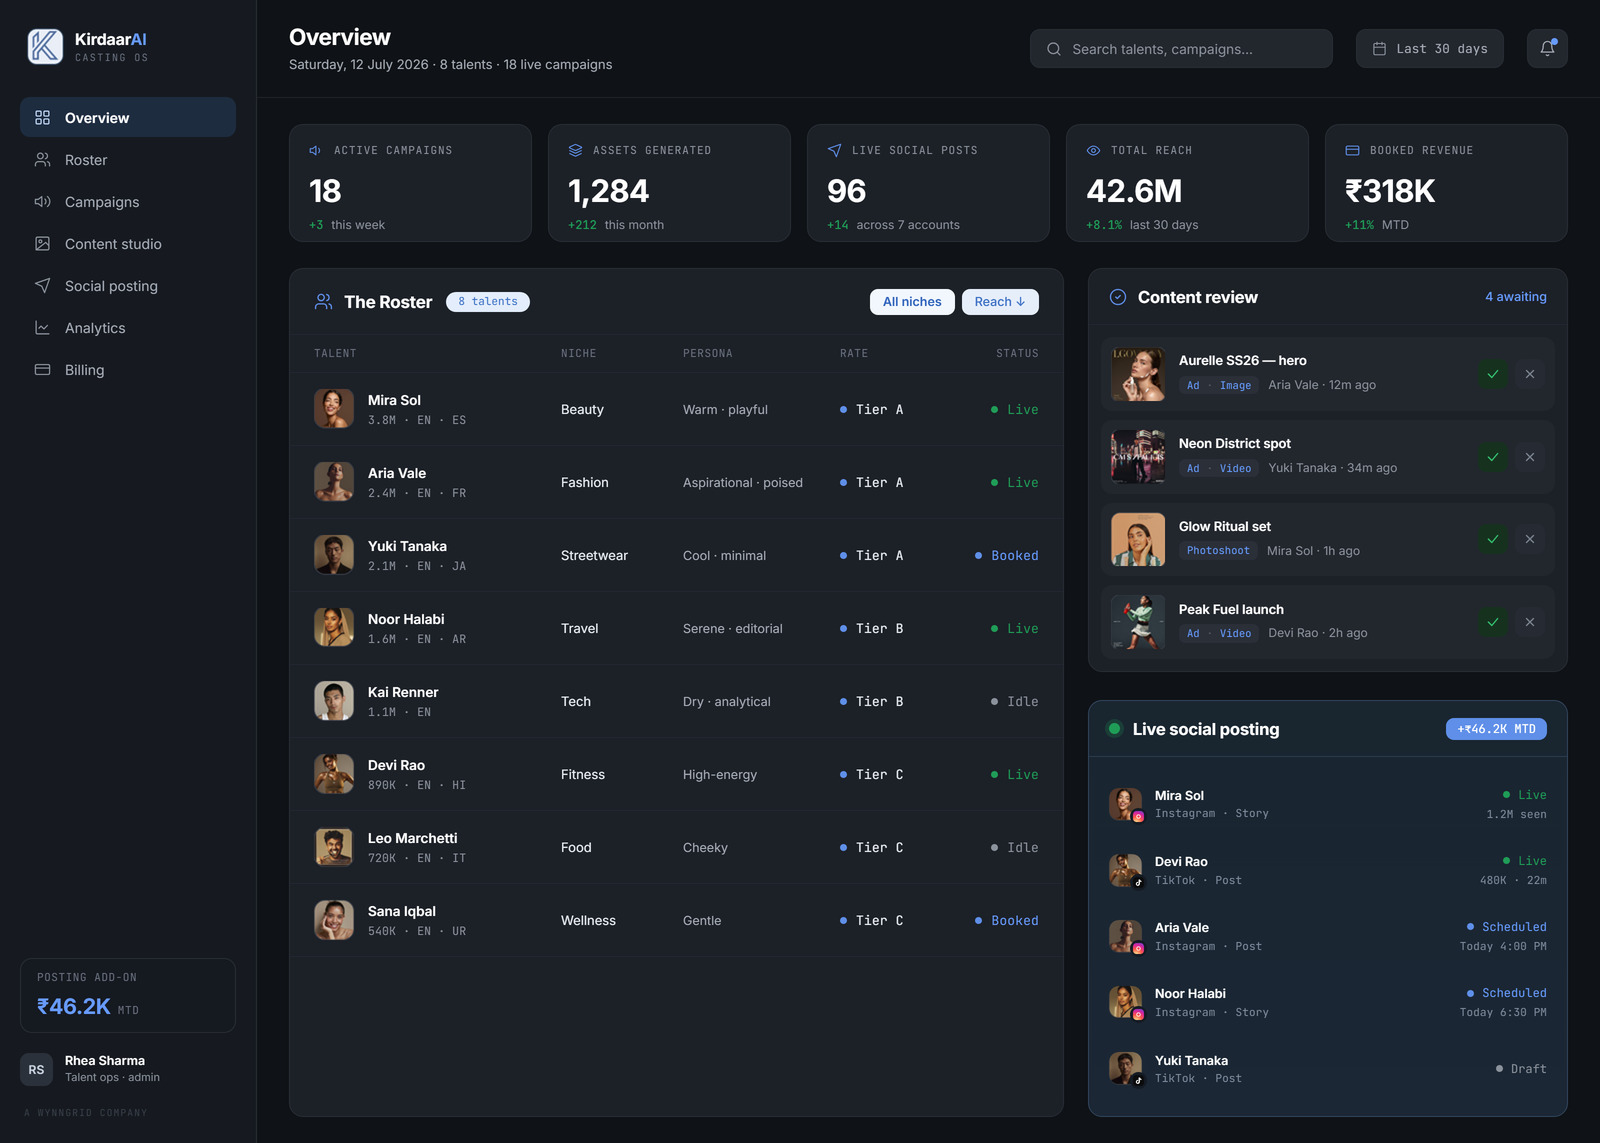
Task: Click the KirdaarAI logo icon
Action: [x=45, y=47]
